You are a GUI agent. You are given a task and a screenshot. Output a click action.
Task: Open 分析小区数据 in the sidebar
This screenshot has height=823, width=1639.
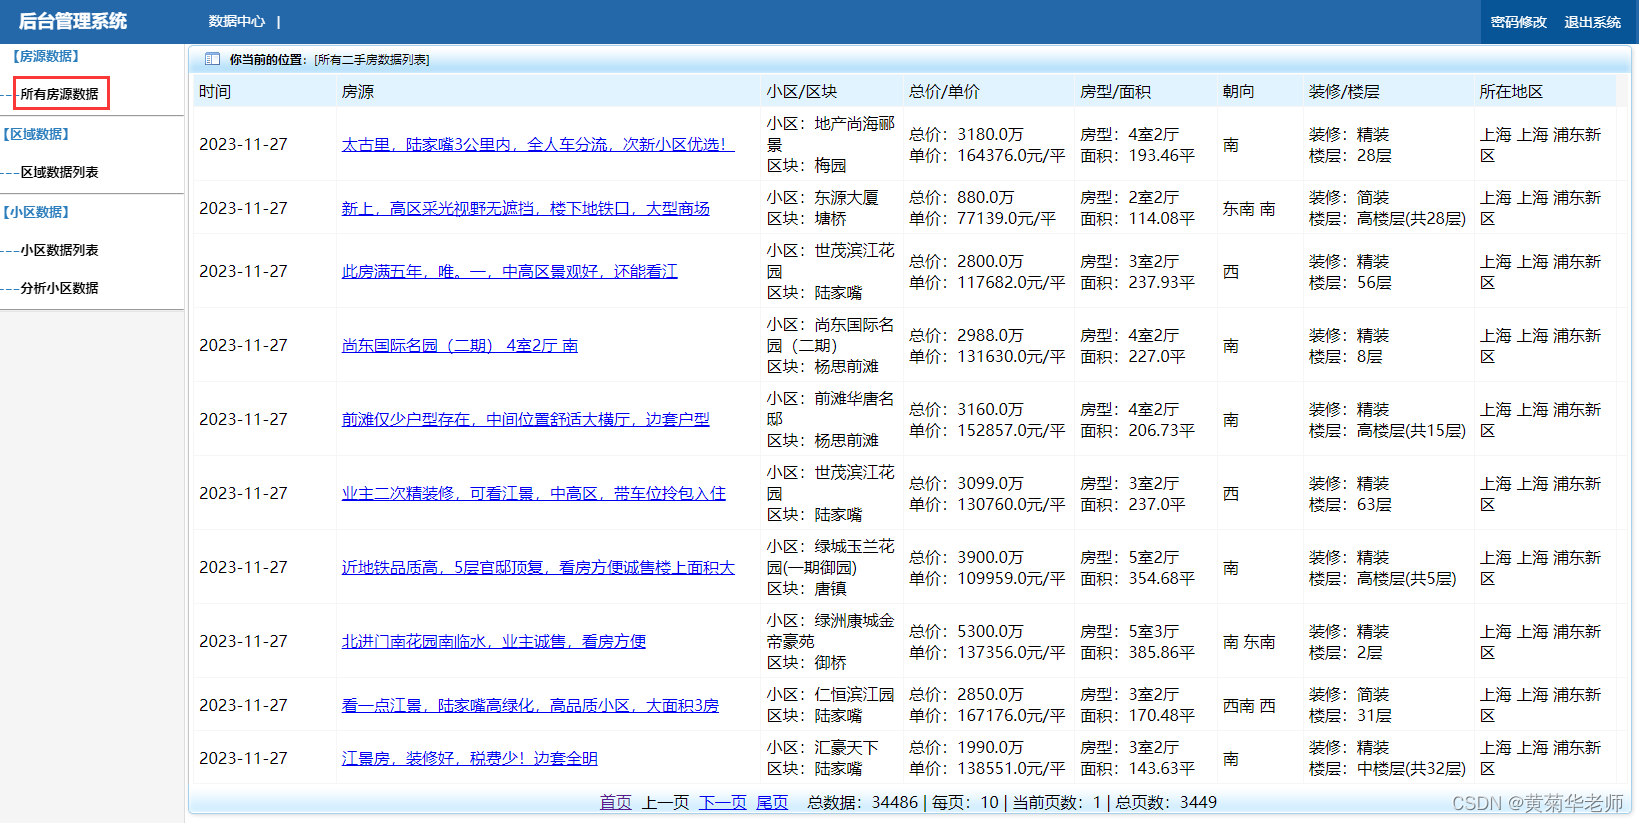pos(60,288)
